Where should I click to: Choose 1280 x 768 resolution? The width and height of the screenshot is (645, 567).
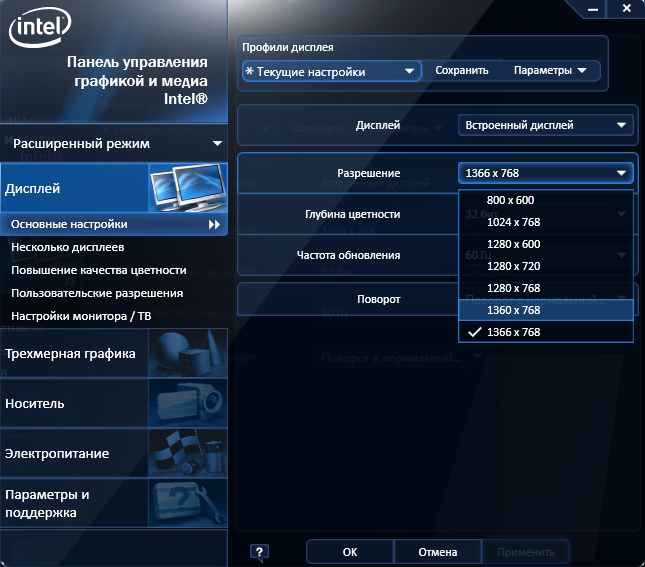tap(545, 288)
